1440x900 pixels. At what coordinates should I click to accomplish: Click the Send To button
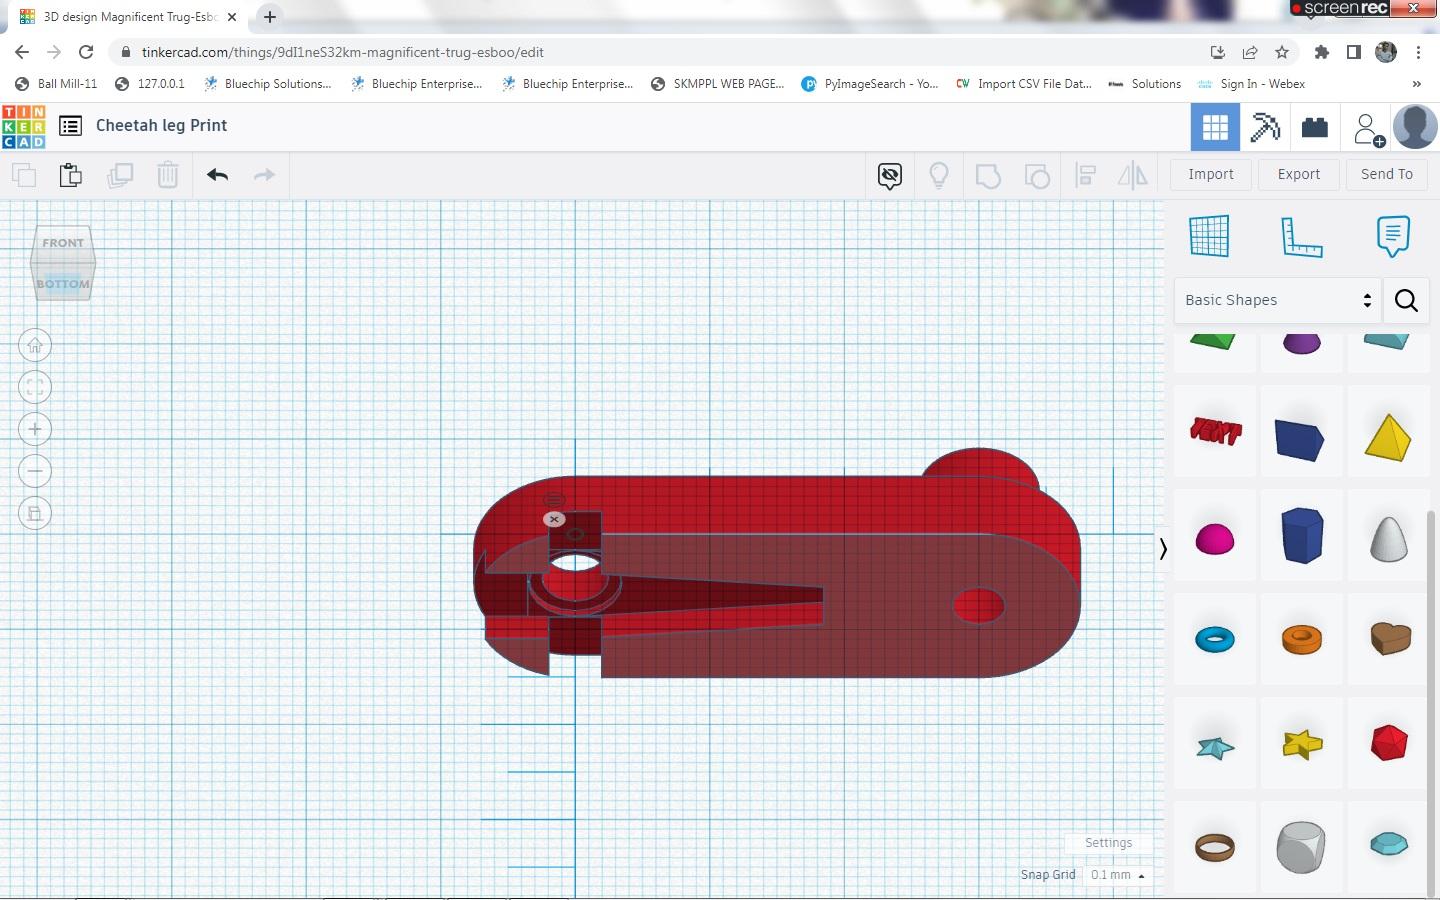1387,174
